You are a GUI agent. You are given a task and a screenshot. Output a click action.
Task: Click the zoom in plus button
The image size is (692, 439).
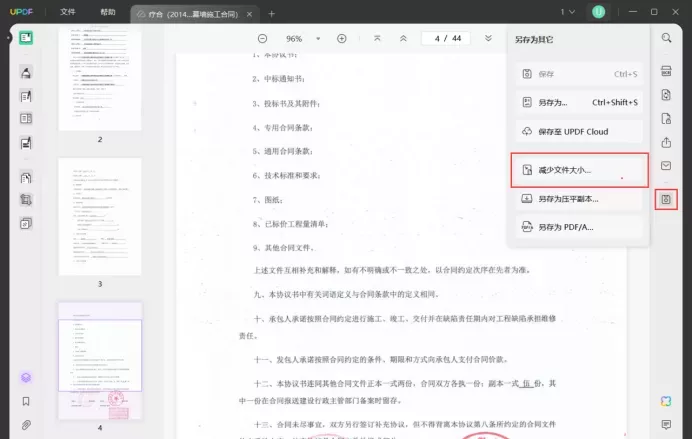pyautogui.click(x=341, y=38)
